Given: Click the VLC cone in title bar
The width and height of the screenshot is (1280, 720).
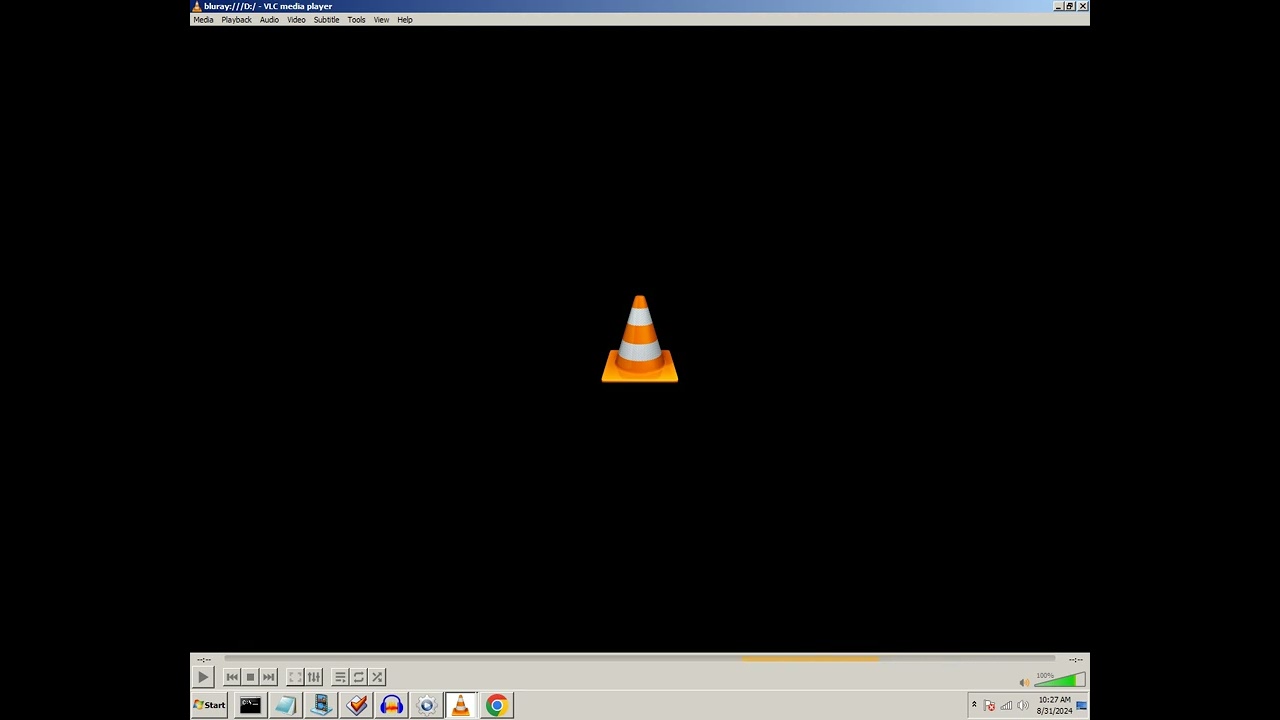Looking at the screenshot, I should pos(197,6).
